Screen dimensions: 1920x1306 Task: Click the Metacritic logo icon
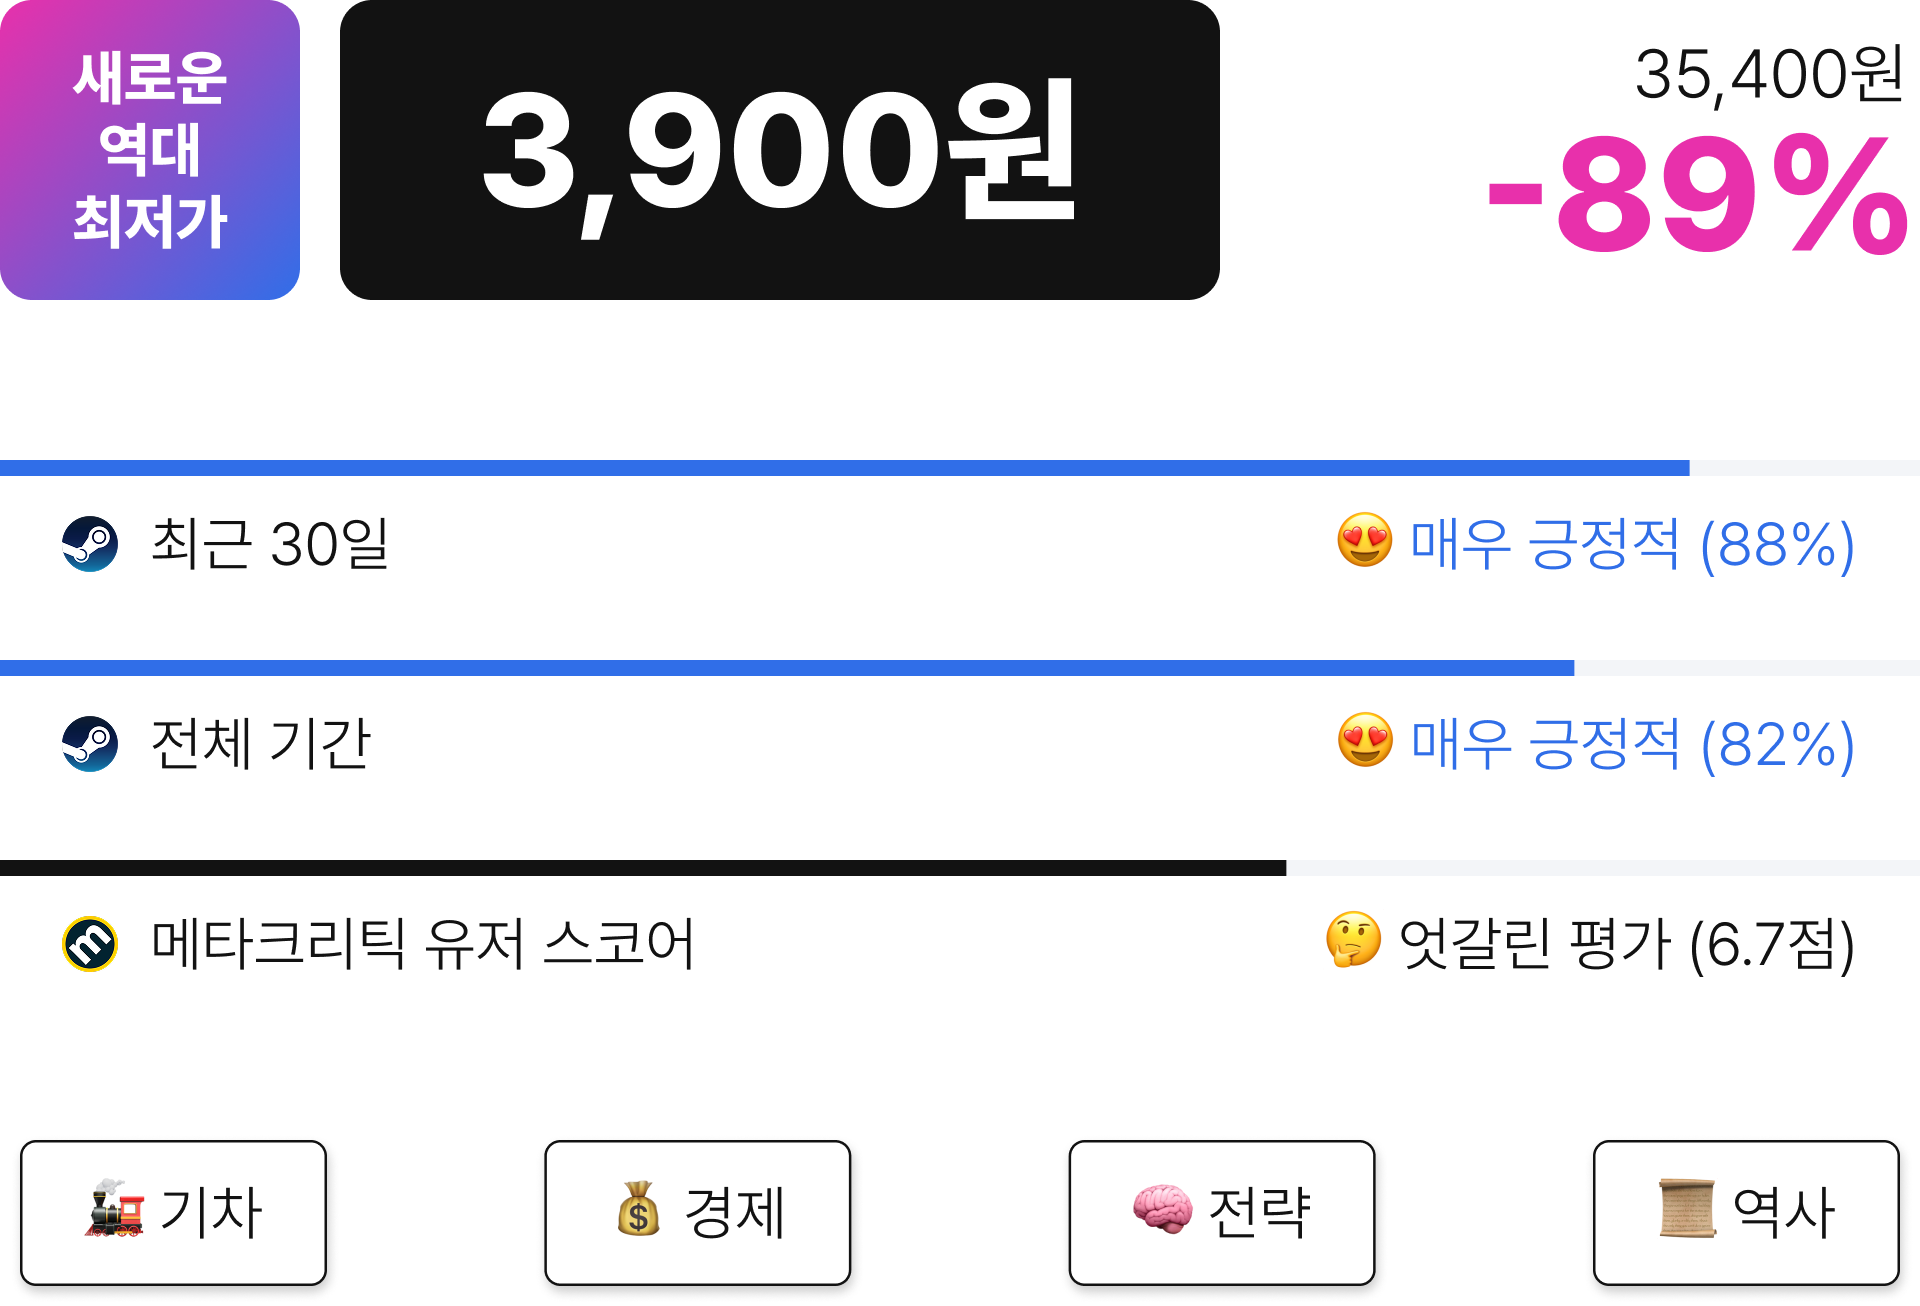(90, 944)
